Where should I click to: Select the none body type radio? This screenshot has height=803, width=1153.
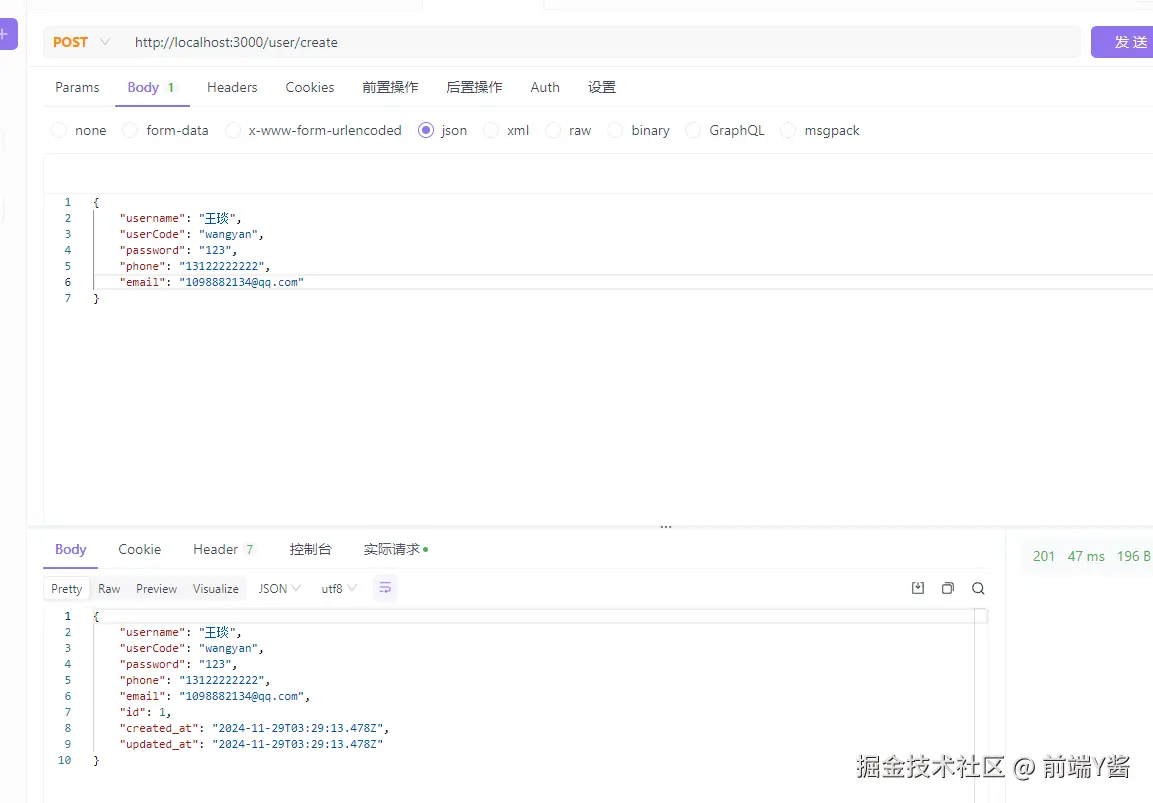[x=60, y=130]
